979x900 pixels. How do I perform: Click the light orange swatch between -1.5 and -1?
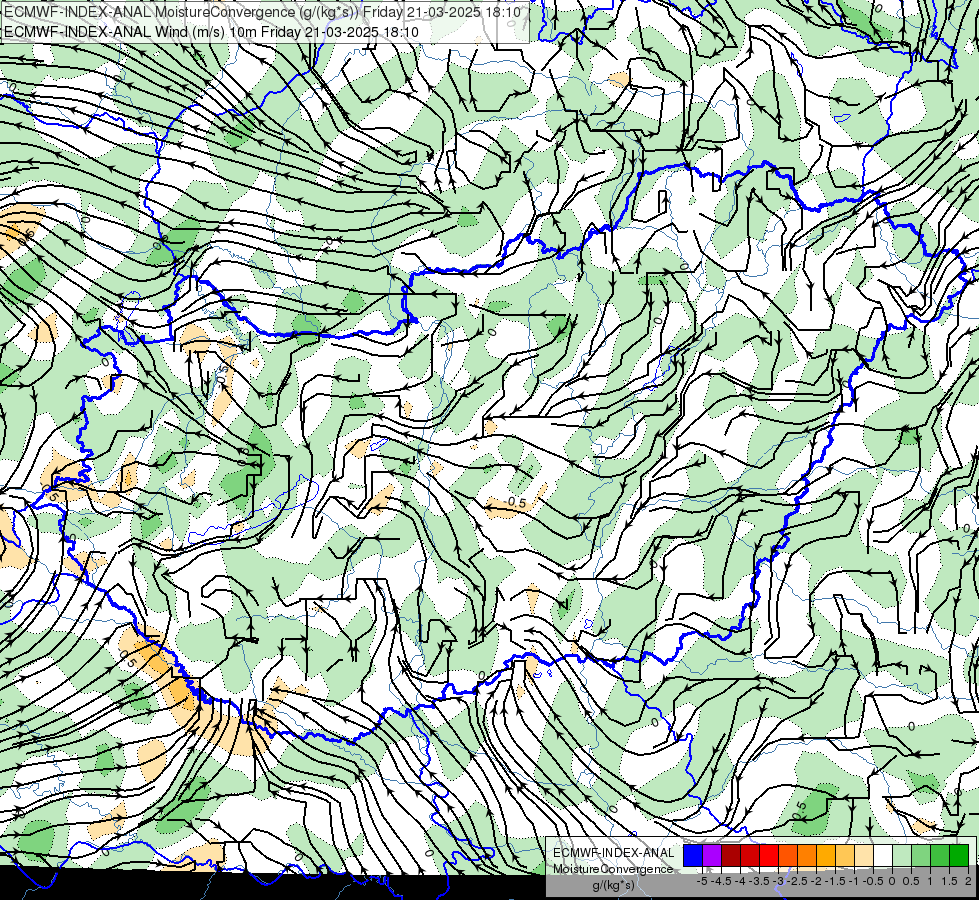[845, 856]
